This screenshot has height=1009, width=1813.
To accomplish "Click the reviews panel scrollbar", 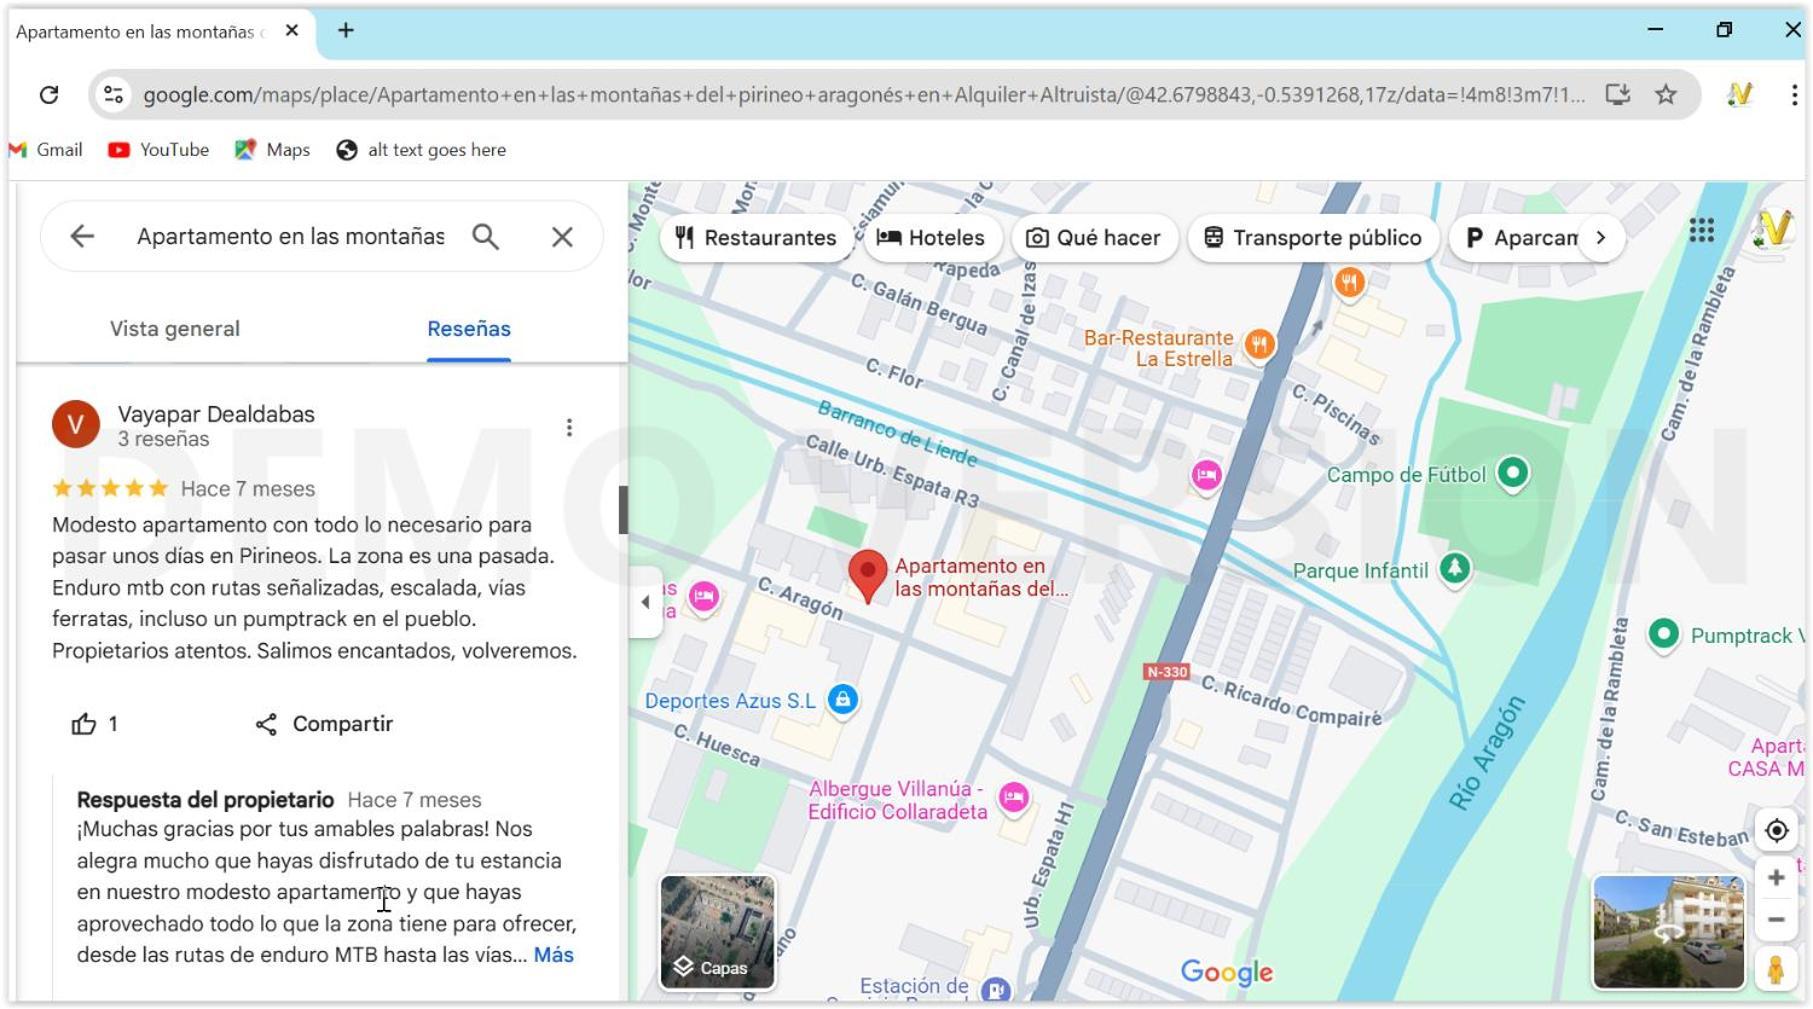I will [x=623, y=510].
